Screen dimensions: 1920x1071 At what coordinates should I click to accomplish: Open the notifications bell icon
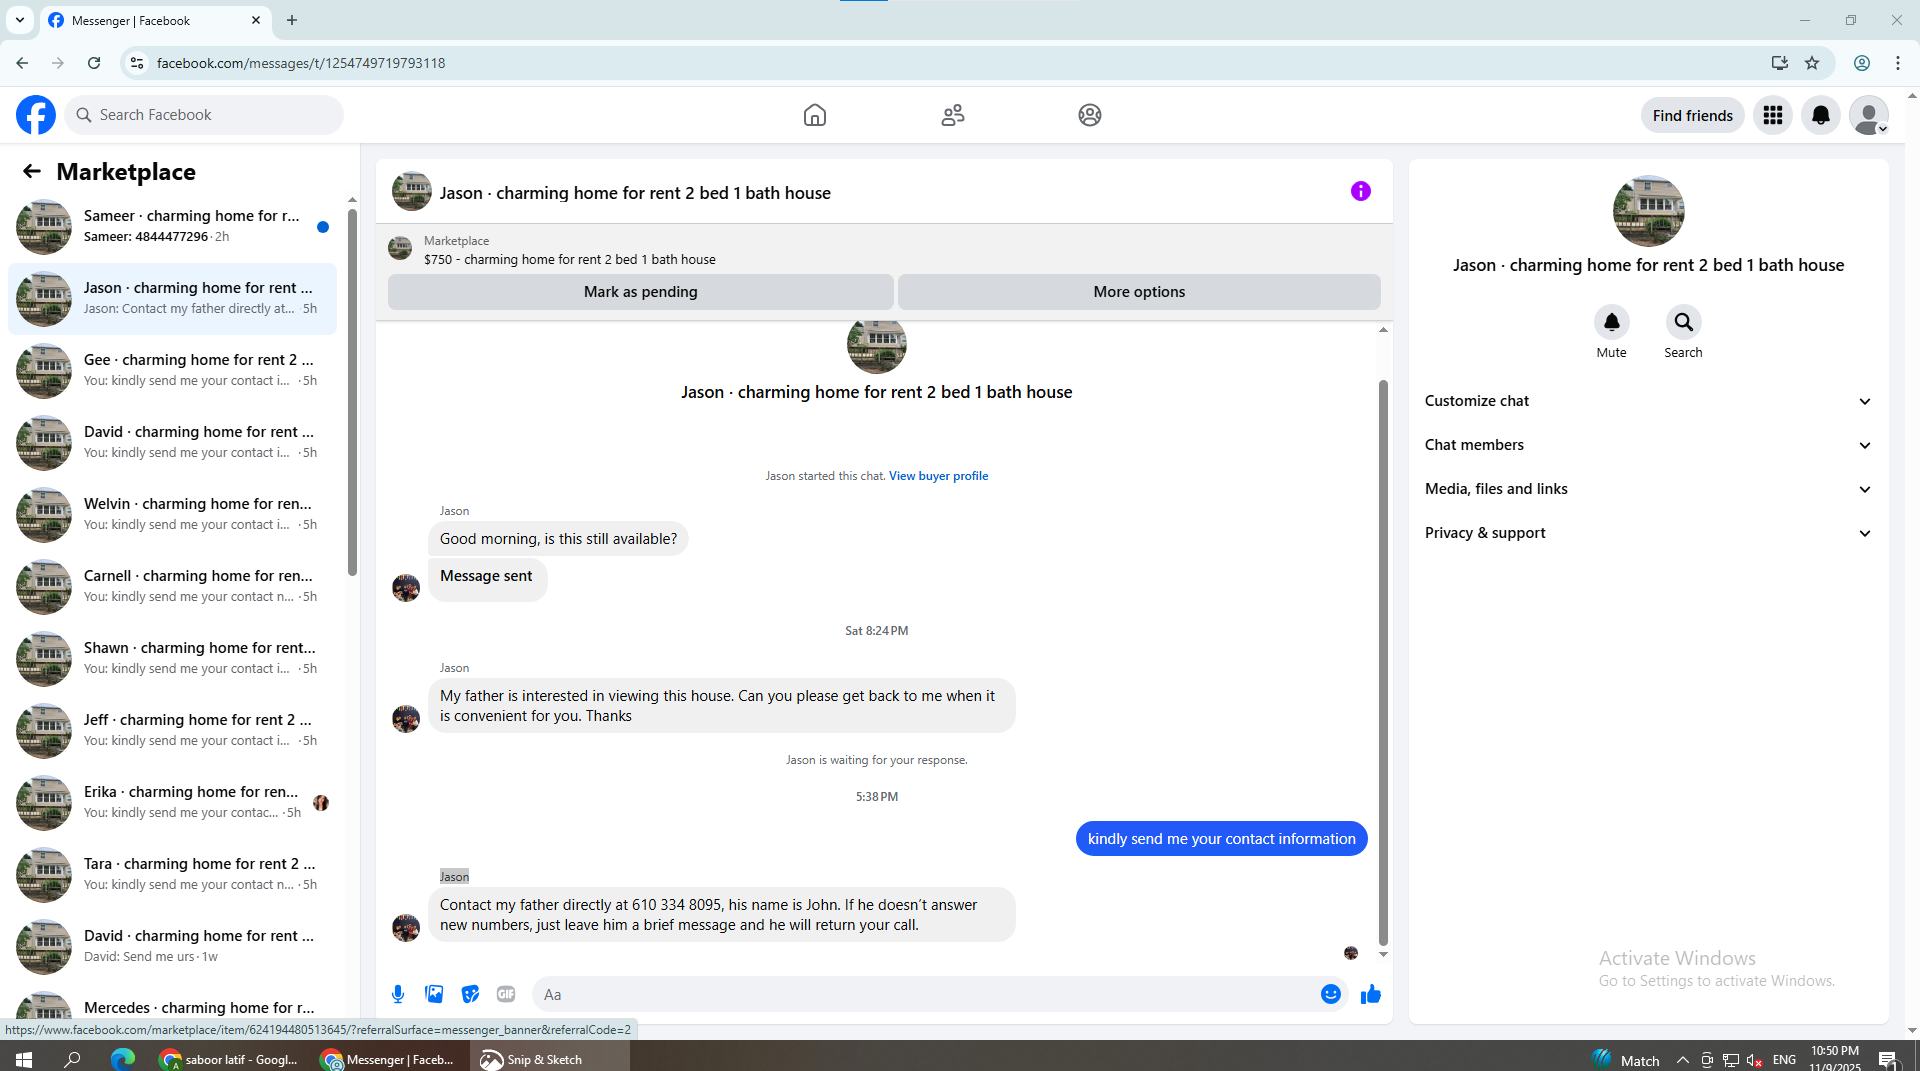tap(1821, 115)
